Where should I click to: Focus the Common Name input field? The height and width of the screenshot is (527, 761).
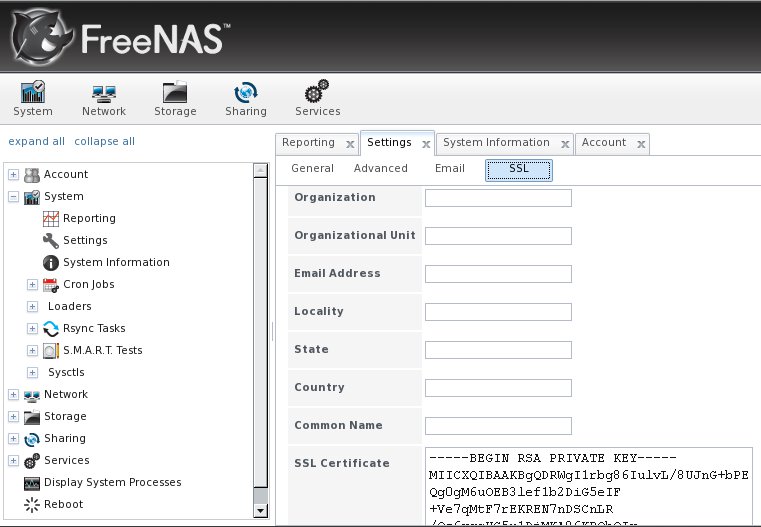tap(498, 426)
